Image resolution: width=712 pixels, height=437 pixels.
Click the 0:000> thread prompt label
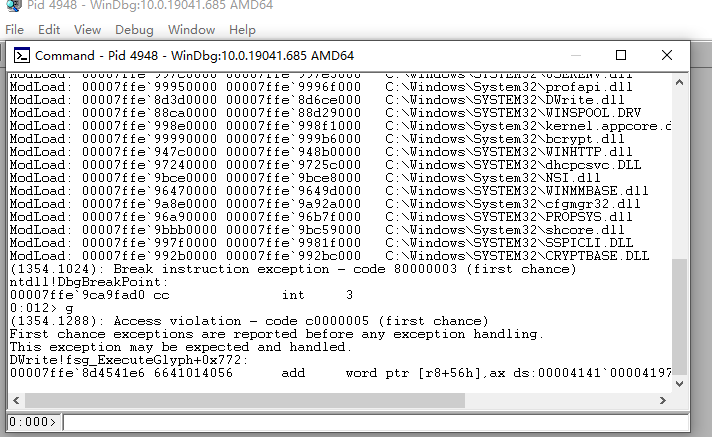coord(33,422)
